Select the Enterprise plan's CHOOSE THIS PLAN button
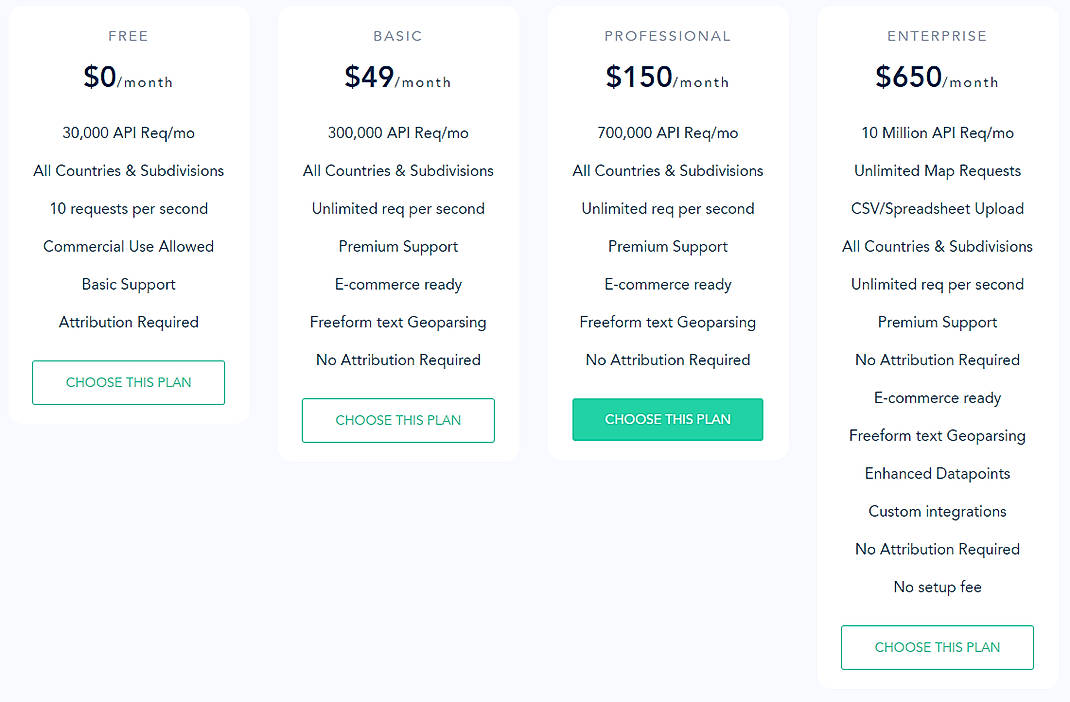Image resolution: width=1070 pixels, height=702 pixels. click(x=937, y=647)
